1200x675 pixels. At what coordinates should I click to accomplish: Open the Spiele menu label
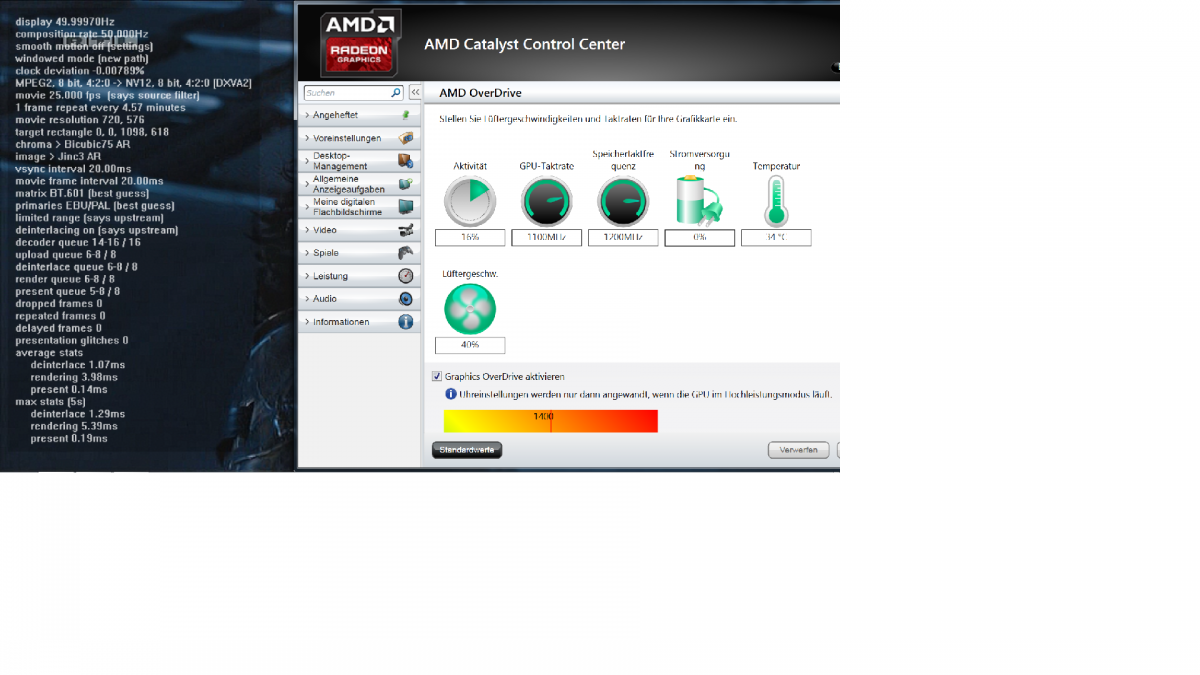pos(325,253)
